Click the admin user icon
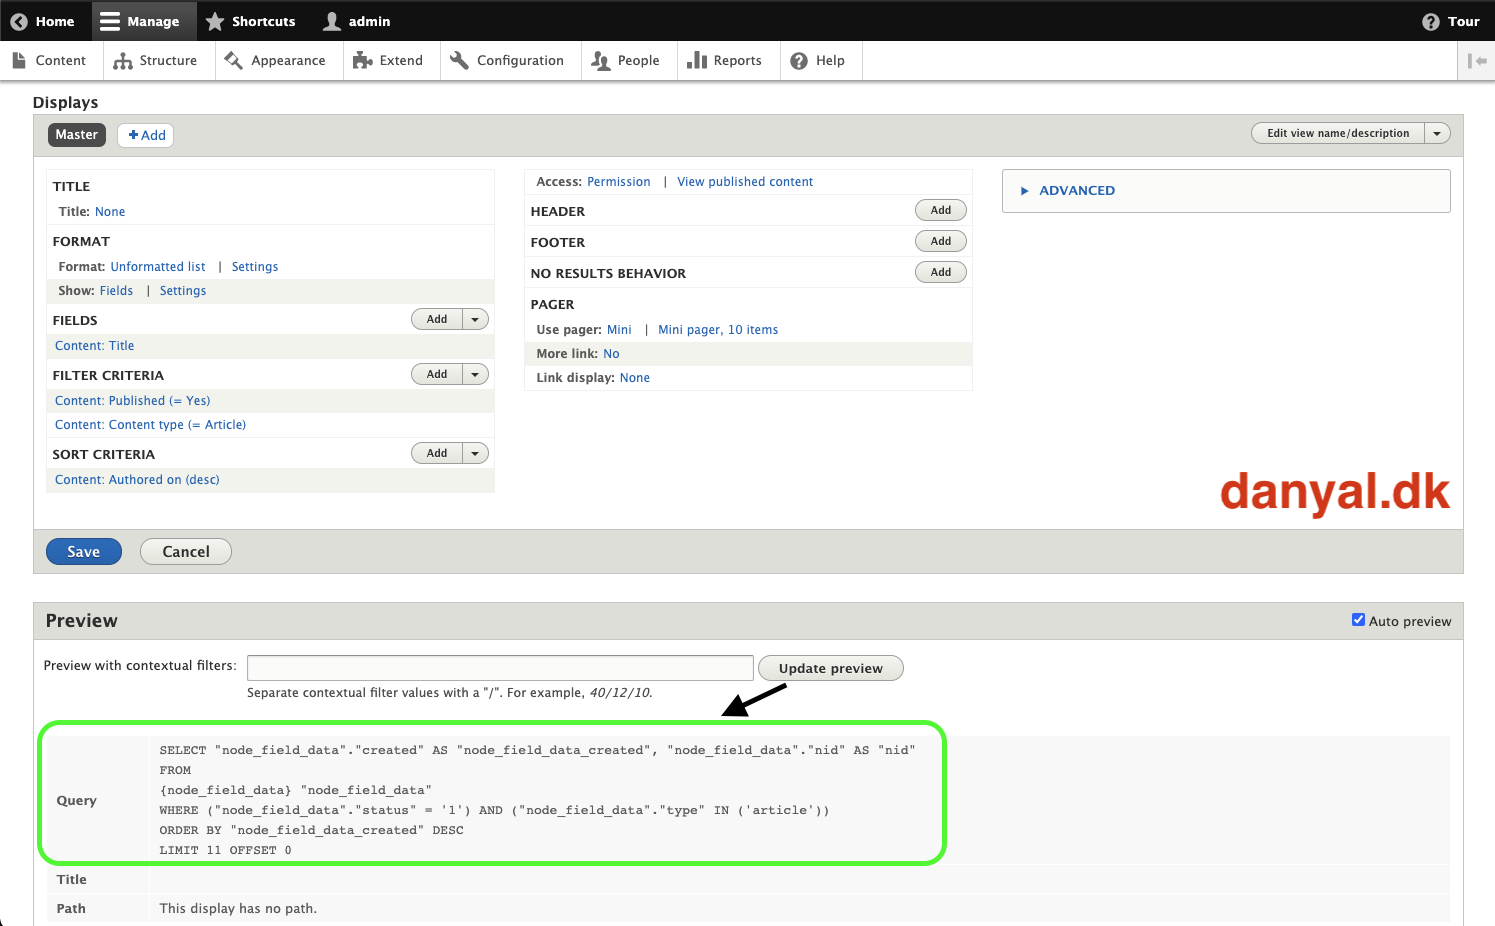The height and width of the screenshot is (926, 1495). 332,21
